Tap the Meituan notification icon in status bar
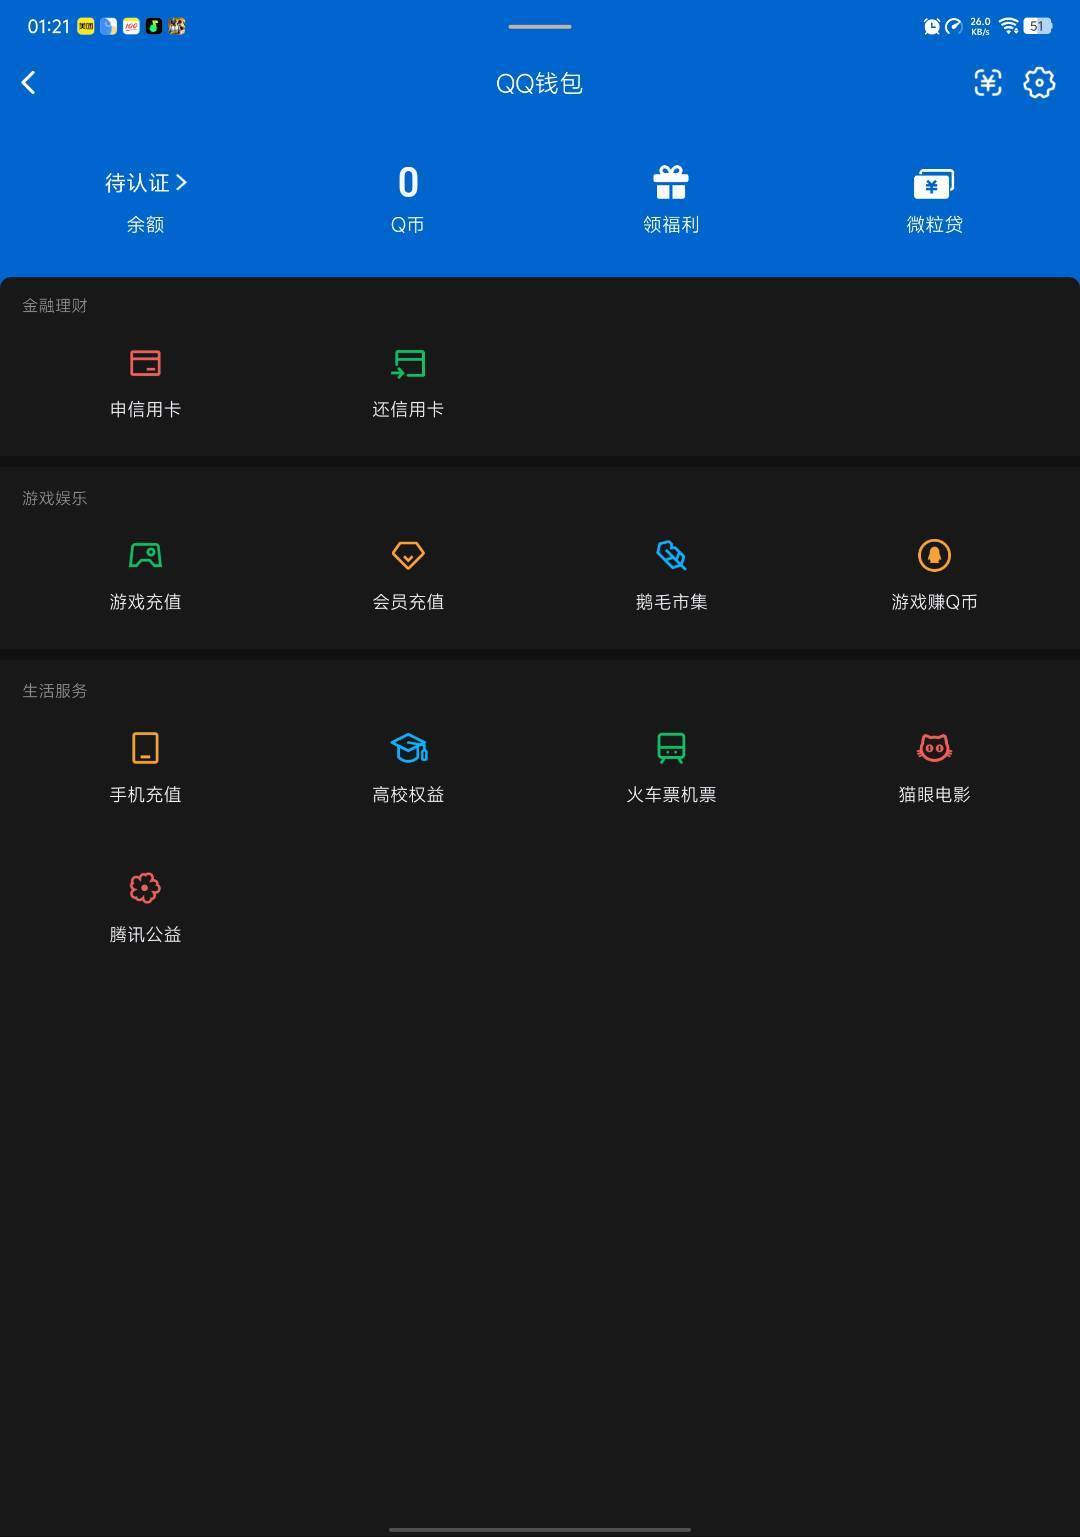The height and width of the screenshot is (1537, 1080). click(86, 26)
